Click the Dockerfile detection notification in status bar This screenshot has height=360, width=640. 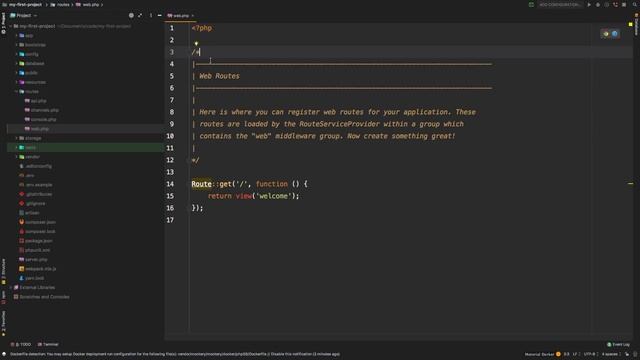coord(175,354)
